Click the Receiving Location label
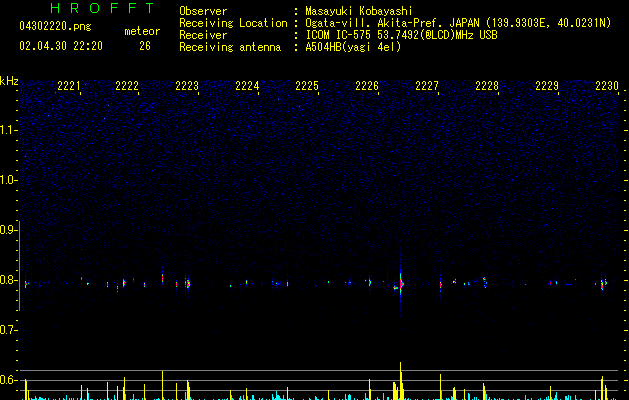 [x=233, y=23]
